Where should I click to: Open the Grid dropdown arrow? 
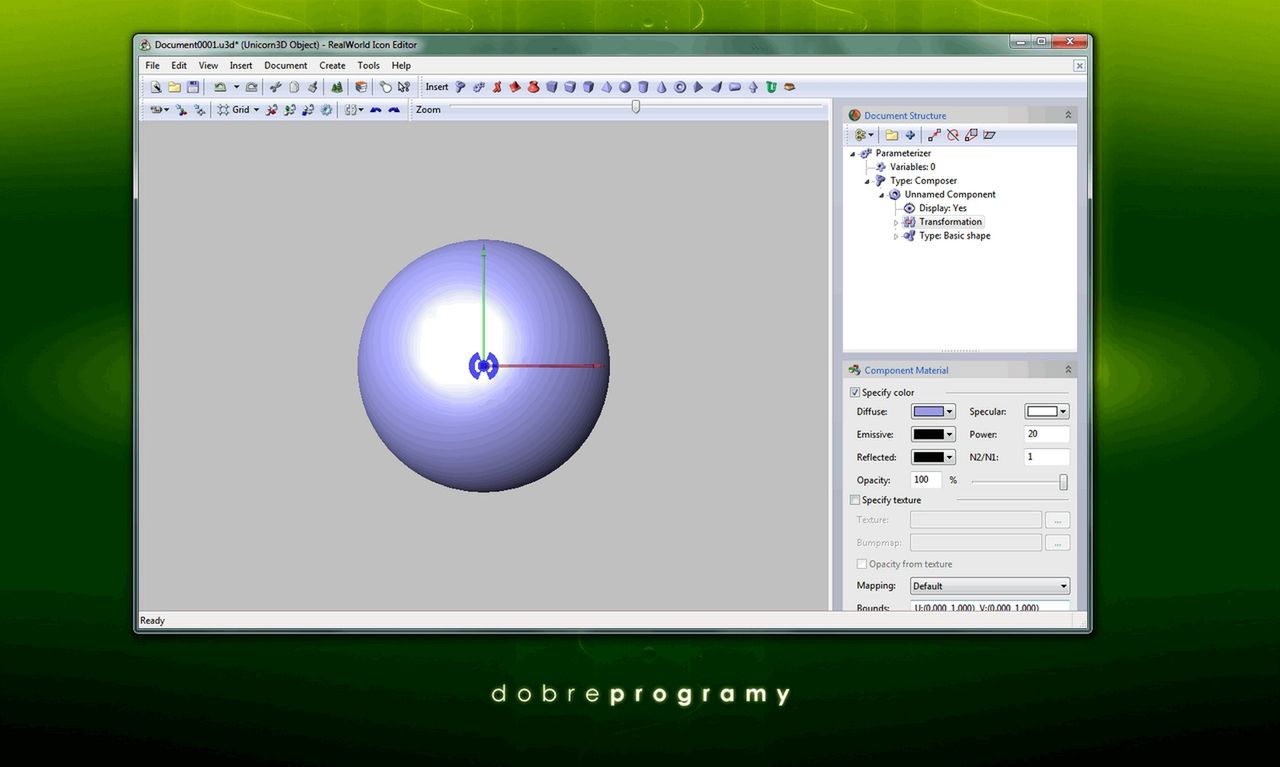click(x=256, y=109)
